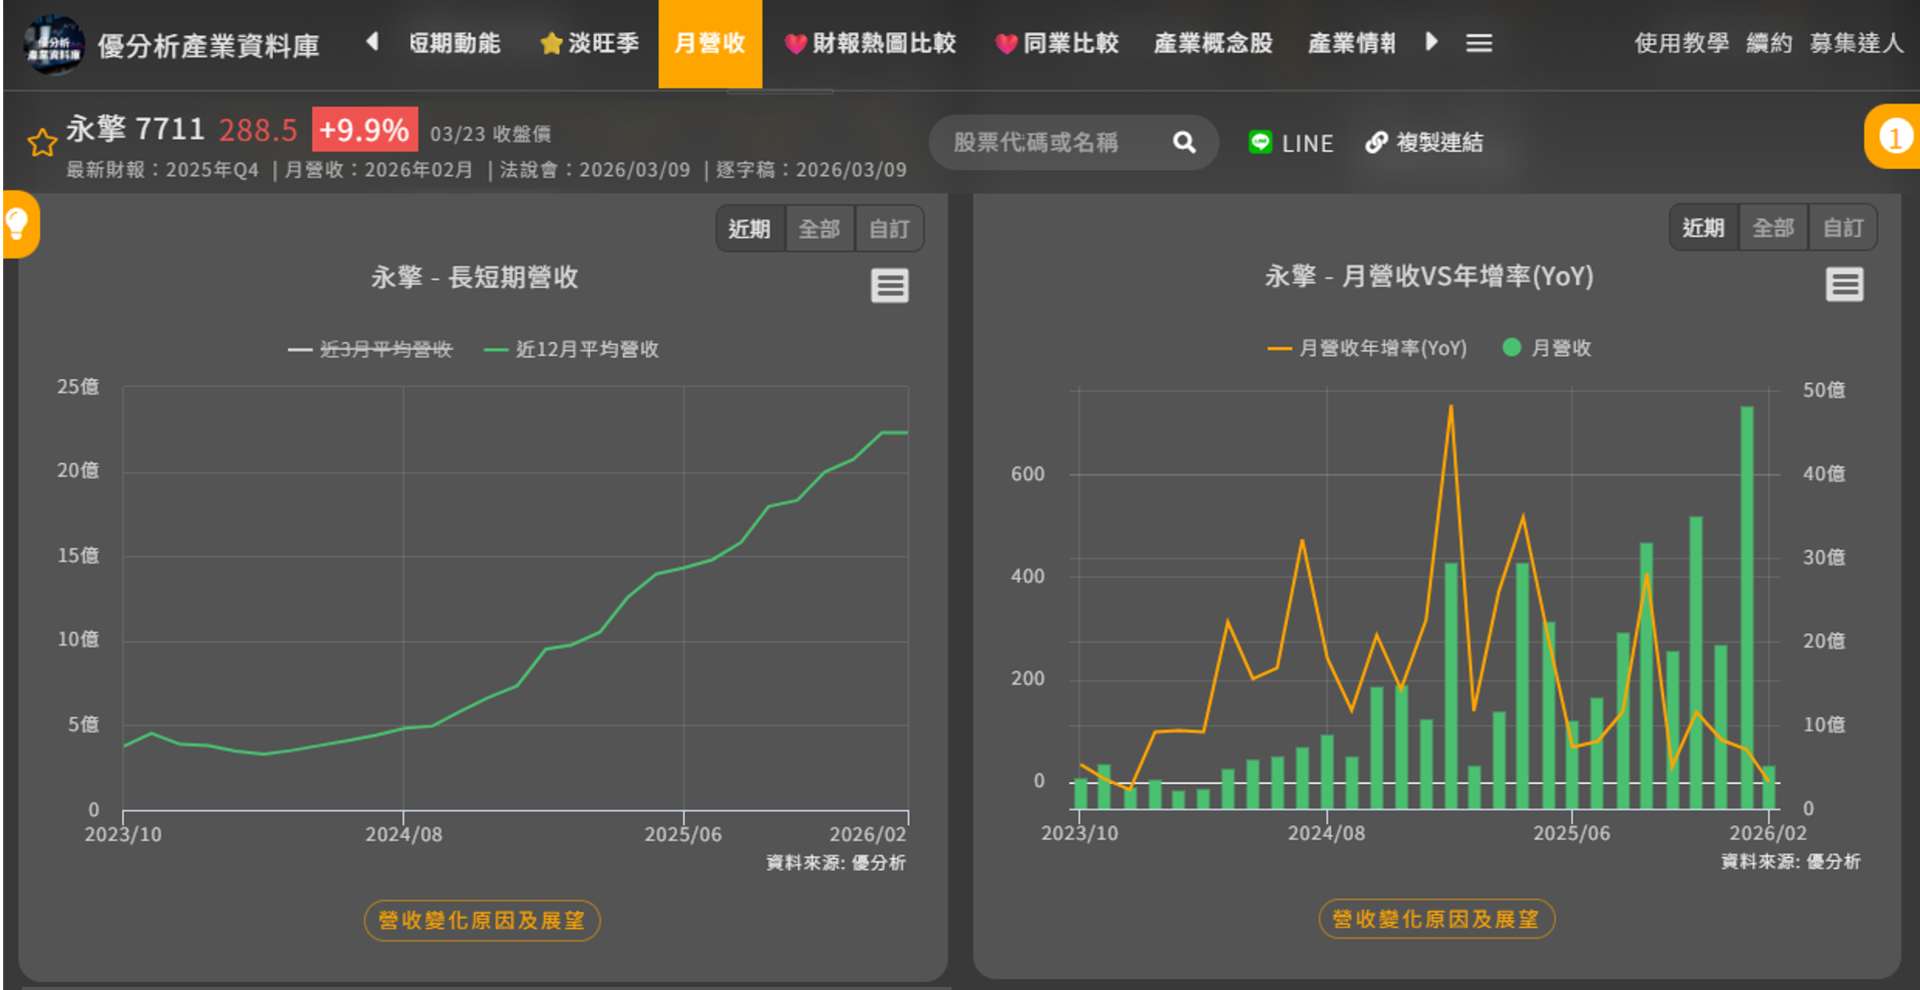1920x990 pixels.
Task: Open the lightbulb tip icon on left edge
Action: click(18, 224)
